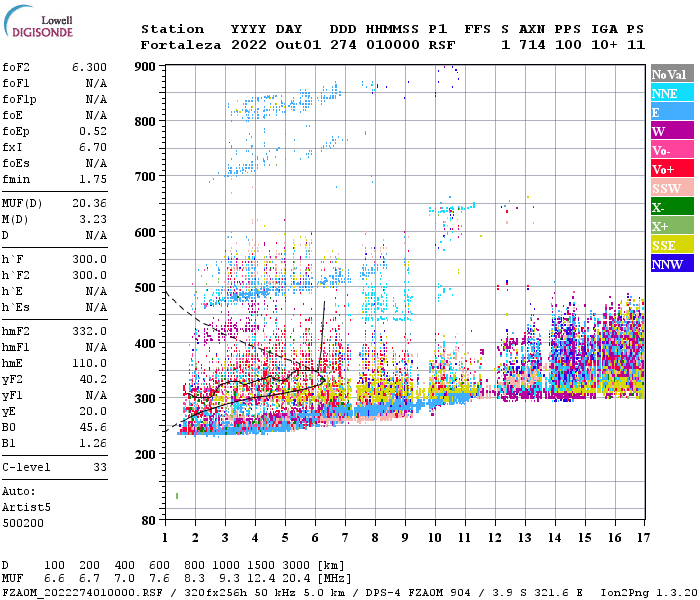This screenshot has width=700, height=600.
Task: Select the NoVal legend swatch
Action: point(672,74)
